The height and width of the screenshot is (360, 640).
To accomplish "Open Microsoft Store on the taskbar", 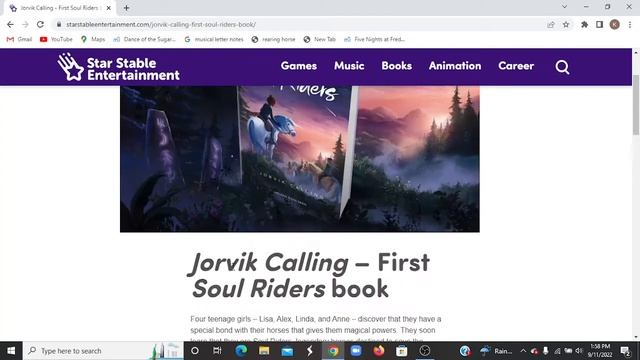I will tap(402, 351).
